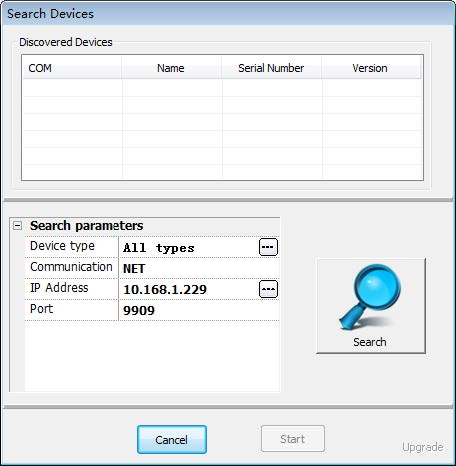Sort by the Serial Number column

(271, 68)
